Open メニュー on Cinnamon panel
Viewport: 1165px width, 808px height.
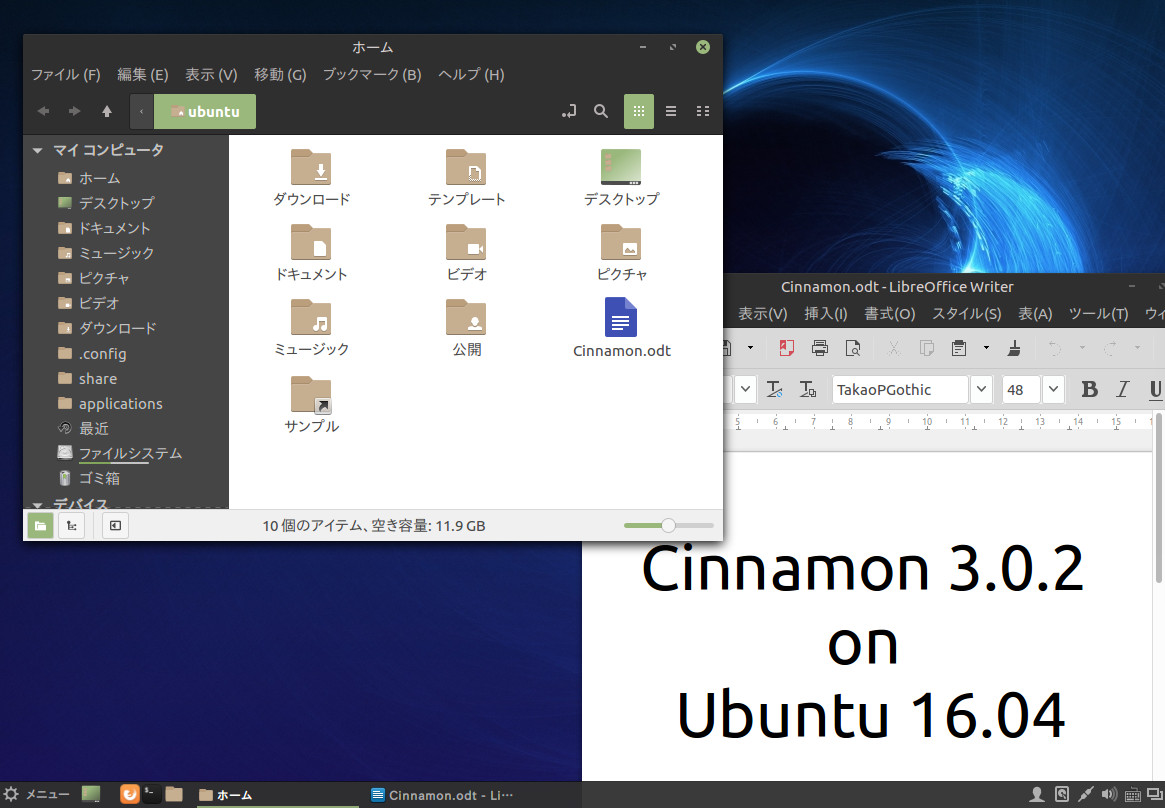pyautogui.click(x=36, y=795)
